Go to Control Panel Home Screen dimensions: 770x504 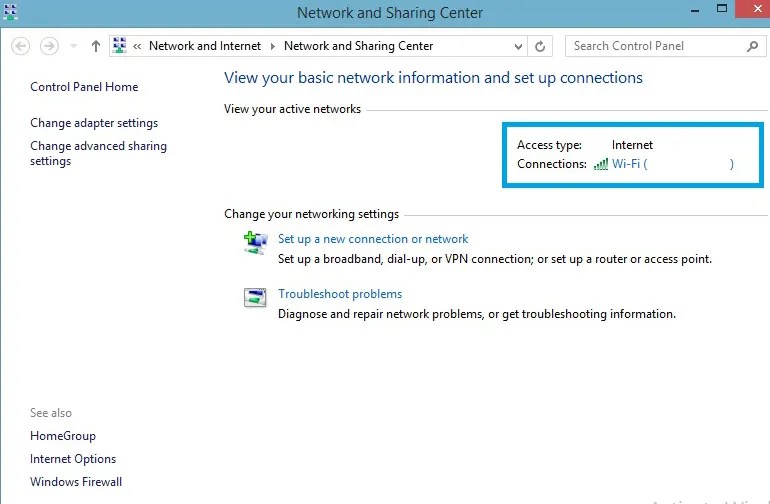click(84, 87)
